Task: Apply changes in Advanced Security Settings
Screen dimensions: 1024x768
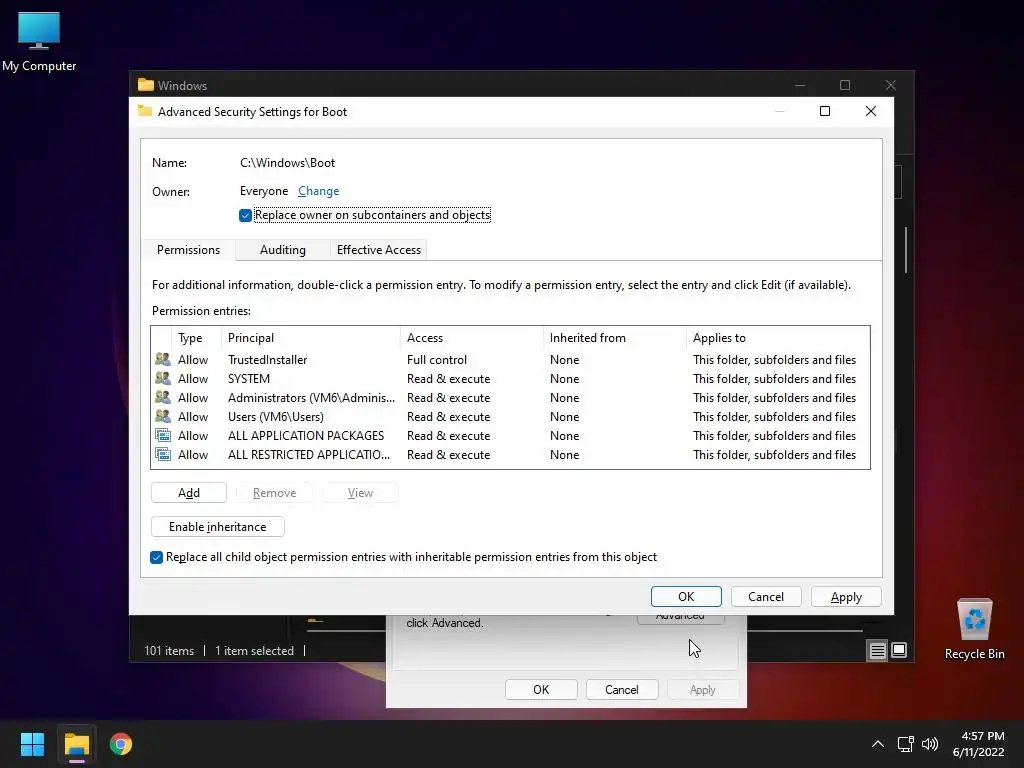Action: click(x=846, y=596)
